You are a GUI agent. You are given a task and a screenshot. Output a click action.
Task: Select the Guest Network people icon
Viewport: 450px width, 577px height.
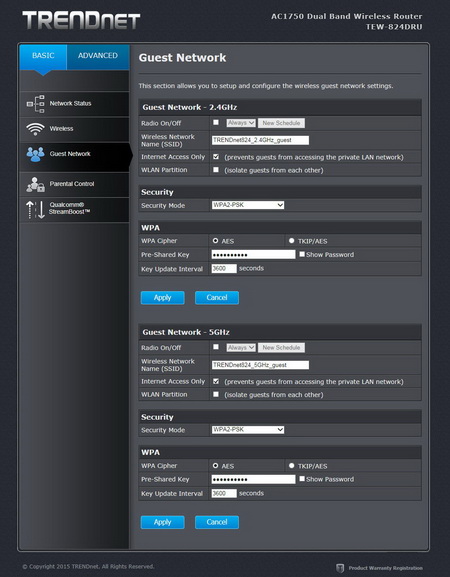tap(35, 154)
